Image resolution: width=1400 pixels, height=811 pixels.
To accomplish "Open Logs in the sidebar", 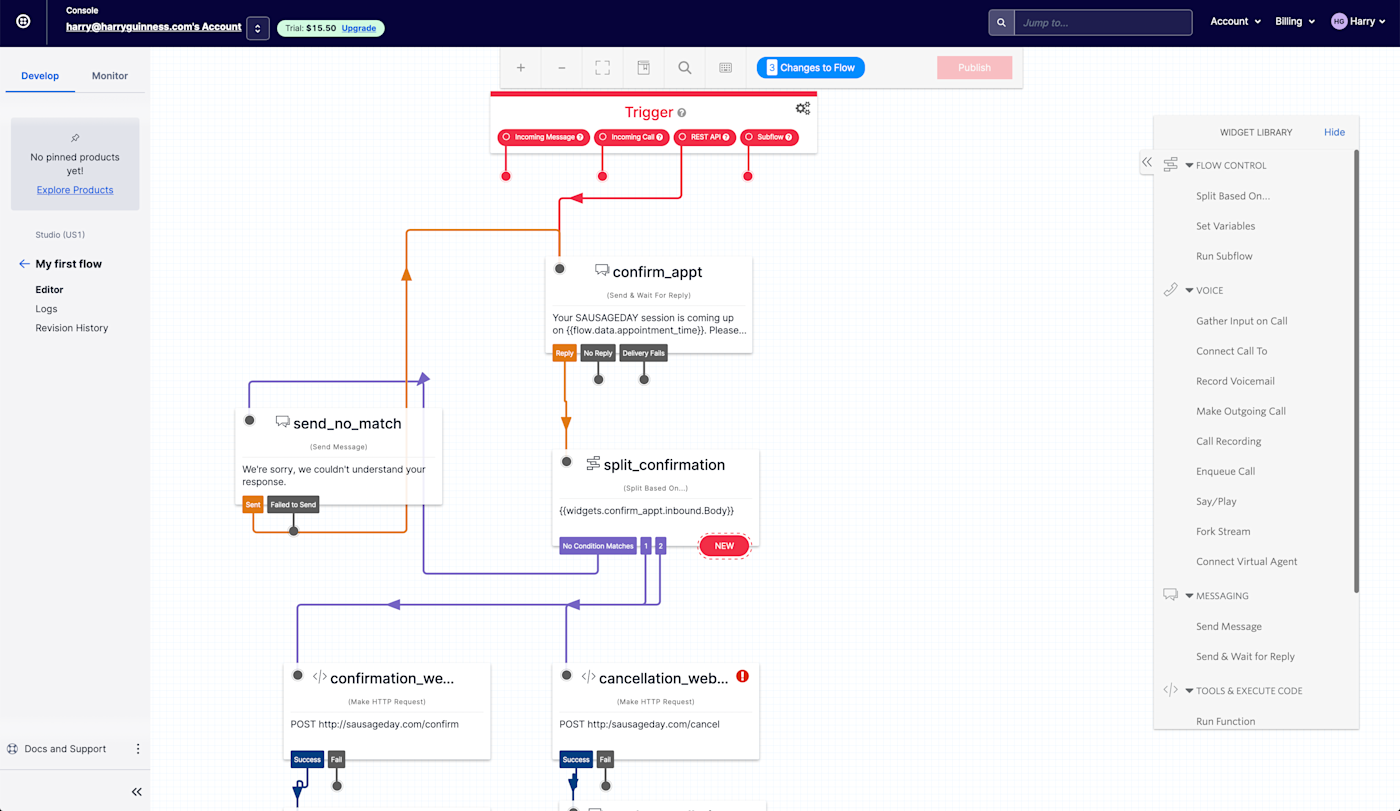I will pos(46,309).
